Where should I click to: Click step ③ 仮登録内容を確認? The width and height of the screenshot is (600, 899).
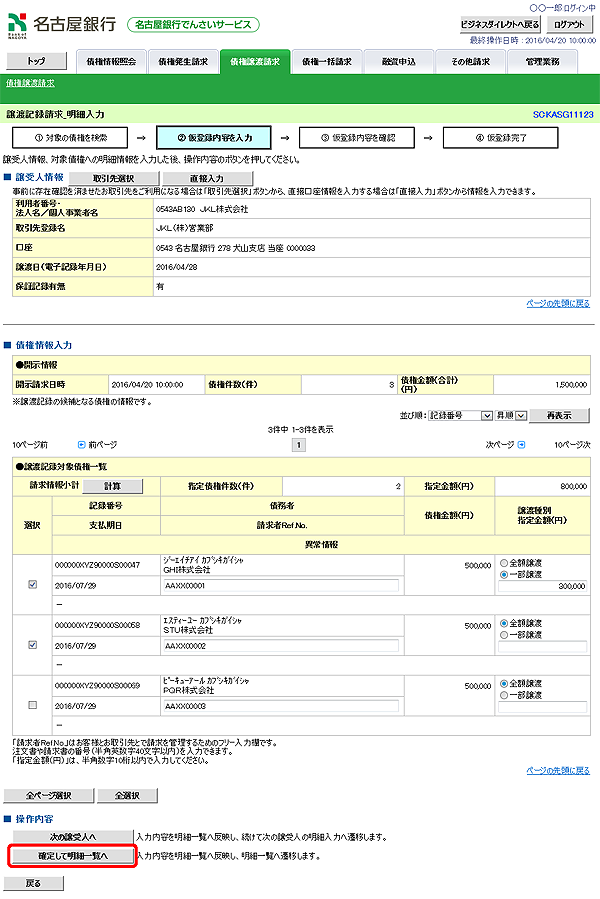click(357, 138)
